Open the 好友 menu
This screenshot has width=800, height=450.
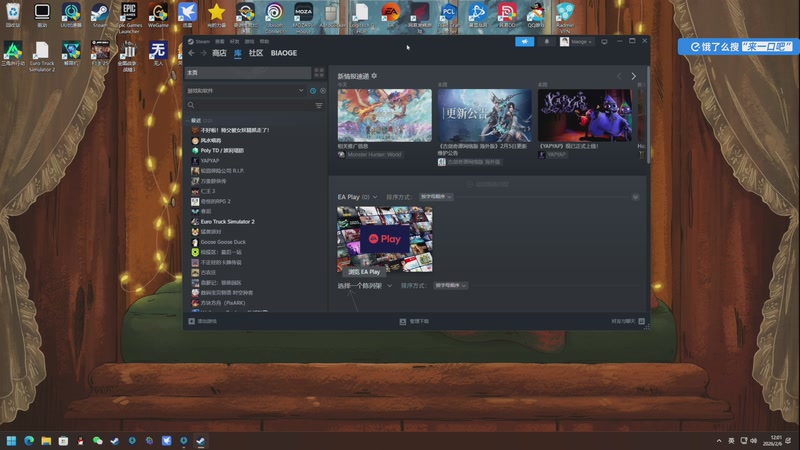[234, 41]
